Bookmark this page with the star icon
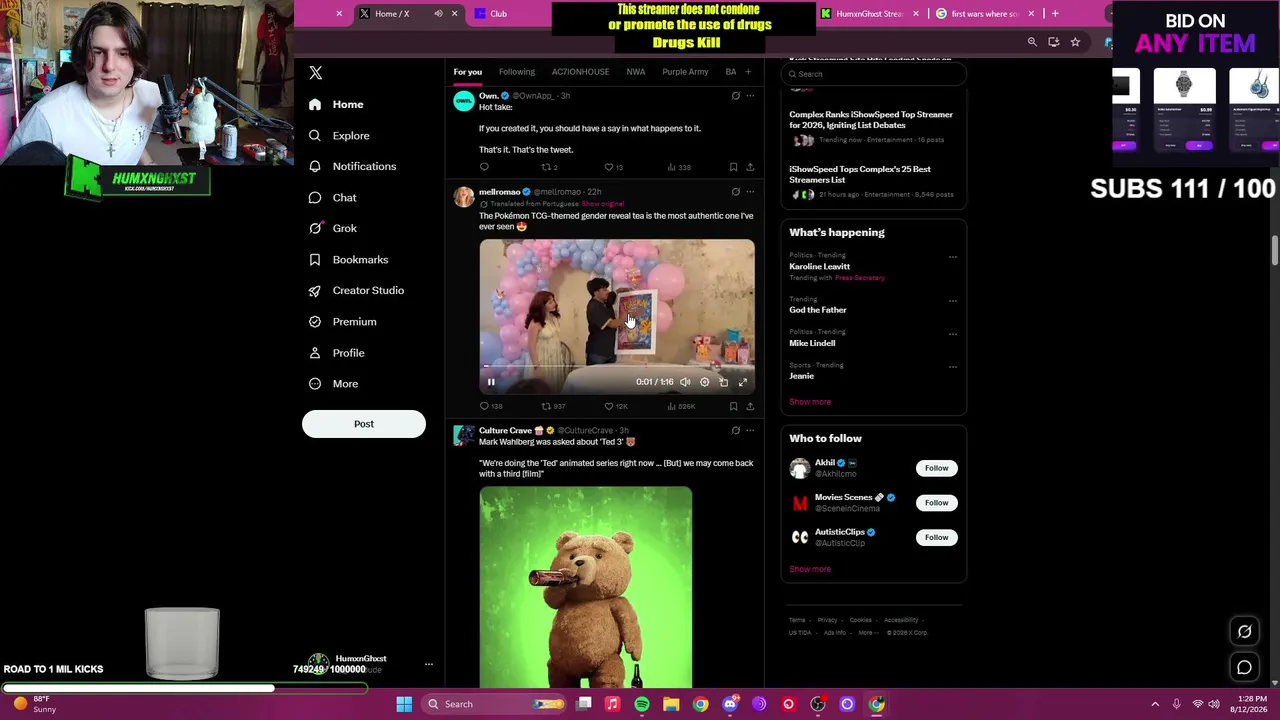 coord(1075,42)
